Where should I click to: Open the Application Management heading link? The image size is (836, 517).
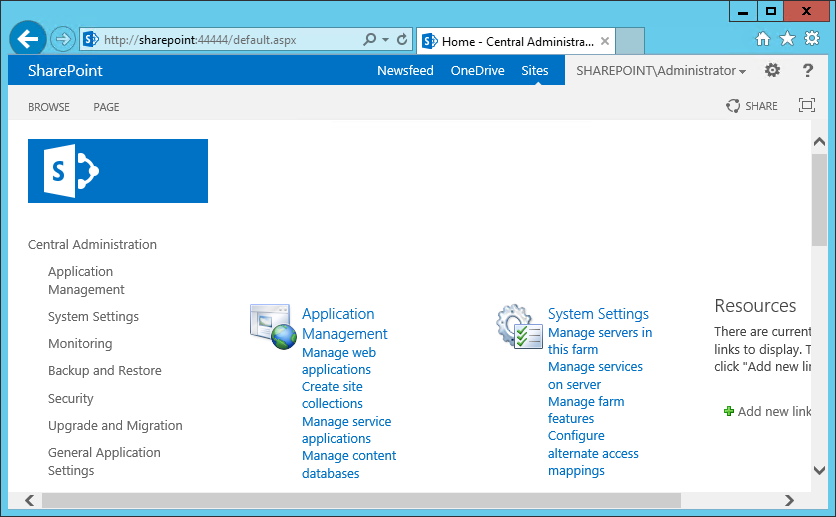[345, 324]
